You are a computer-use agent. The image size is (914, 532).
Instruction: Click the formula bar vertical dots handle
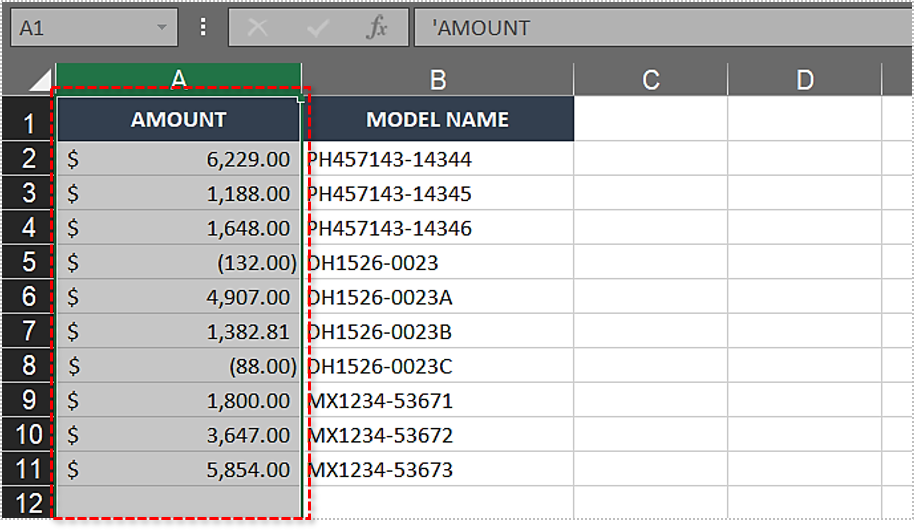[202, 27]
